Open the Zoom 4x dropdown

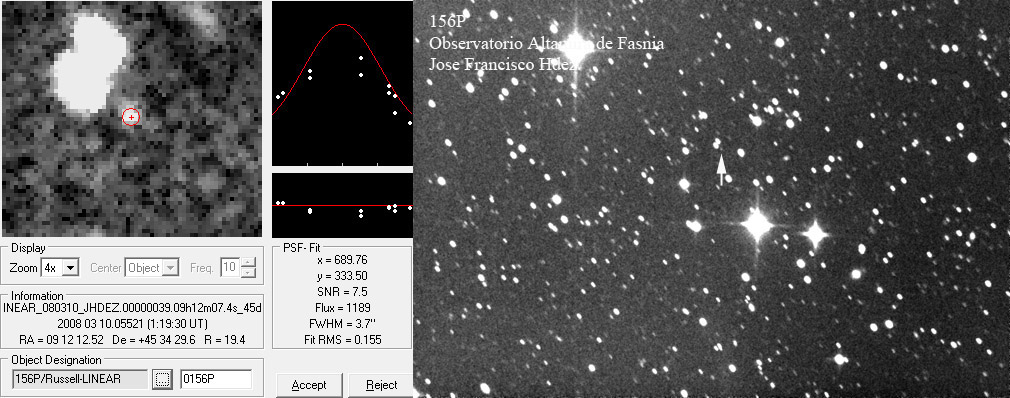coord(60,267)
